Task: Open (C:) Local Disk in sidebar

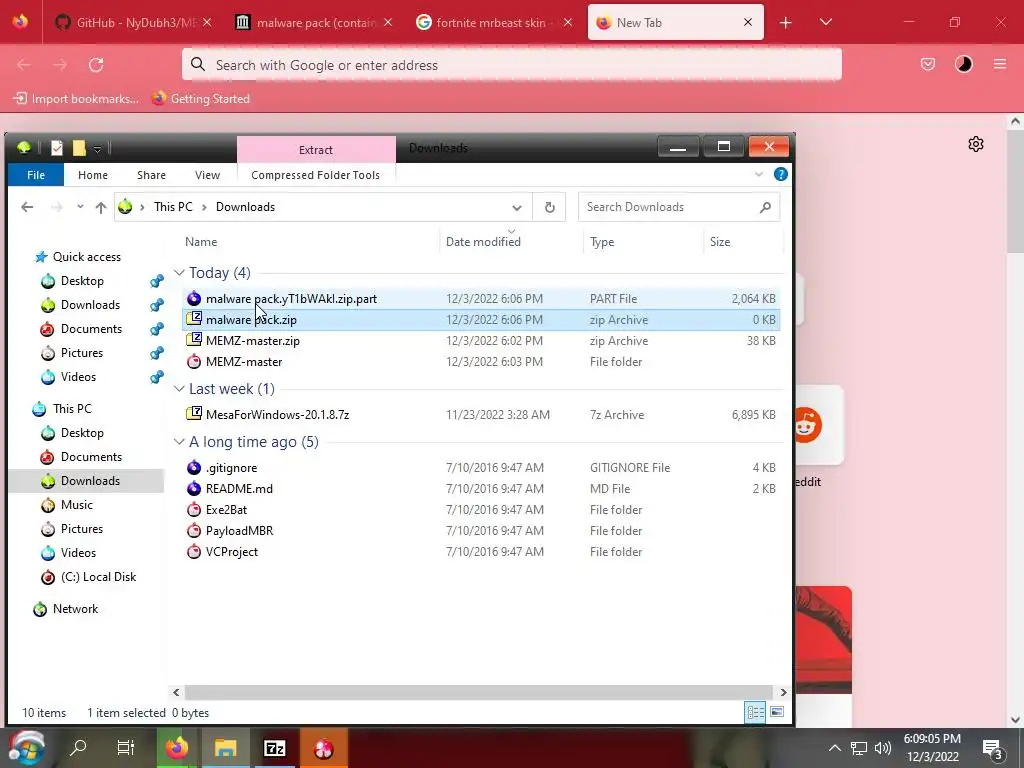Action: (98, 577)
